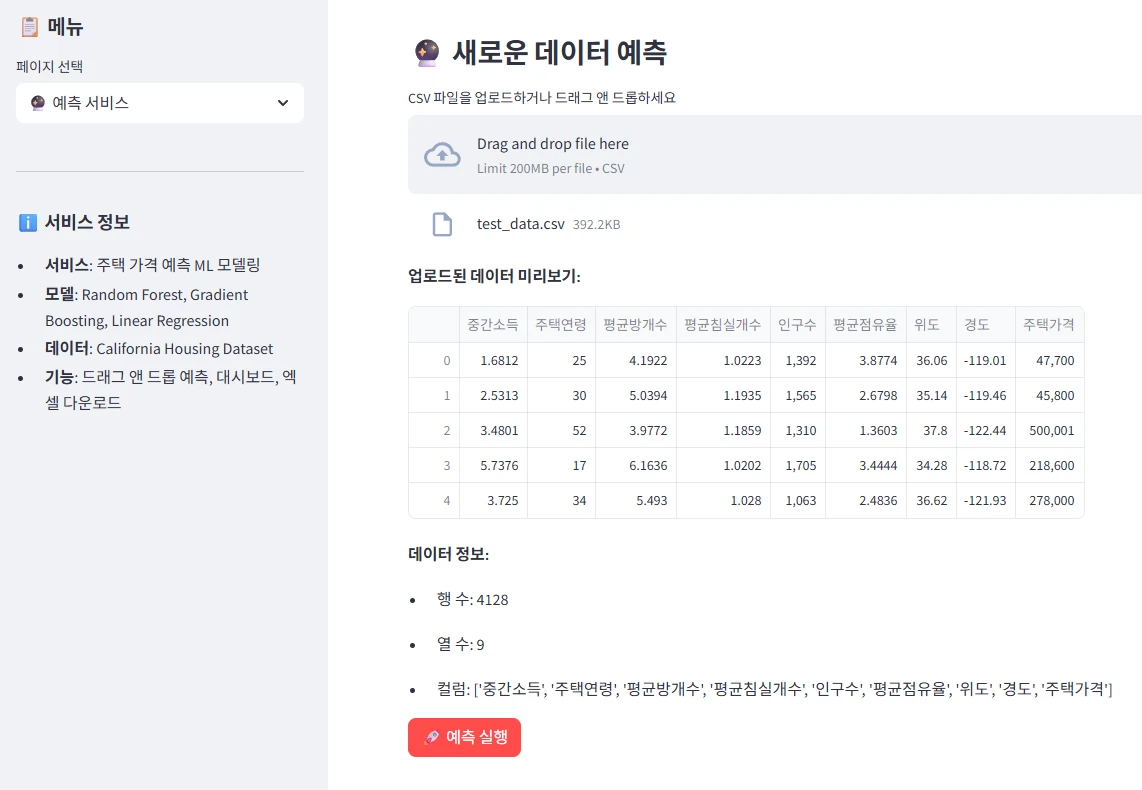
Task: Click the 데이터: California Housing Dataset item
Action: (159, 349)
